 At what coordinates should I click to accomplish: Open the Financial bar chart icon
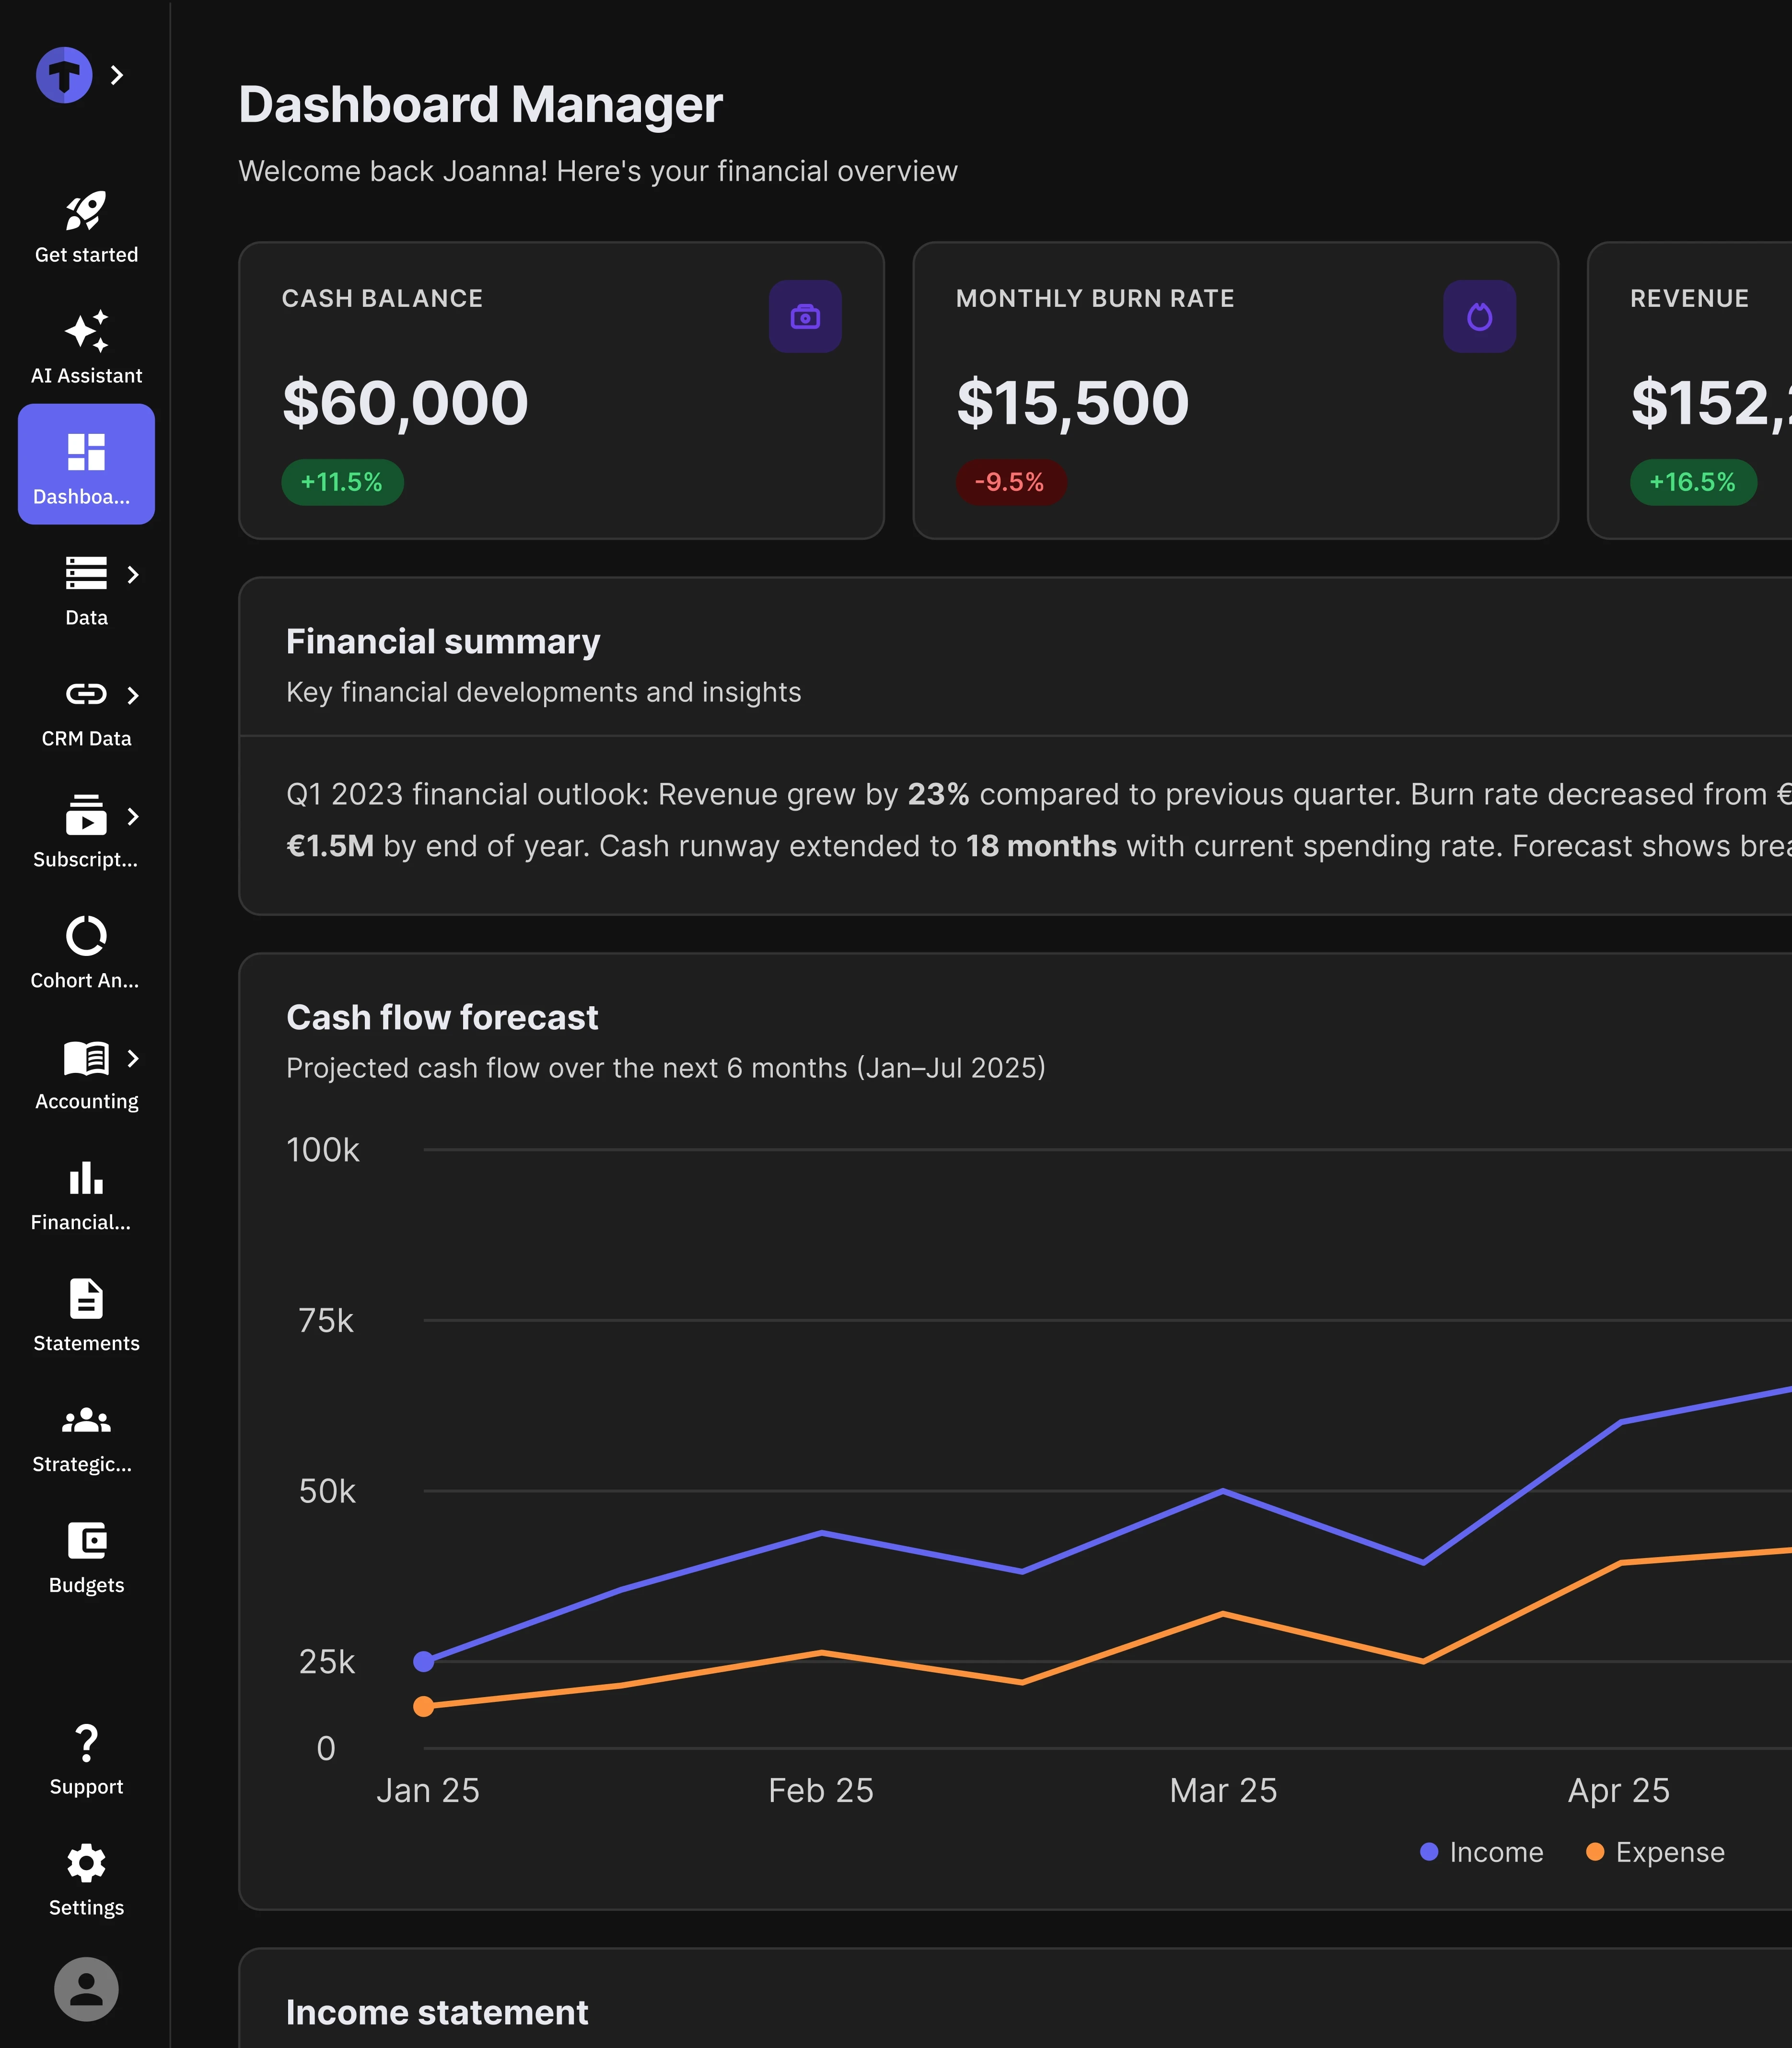[86, 1178]
